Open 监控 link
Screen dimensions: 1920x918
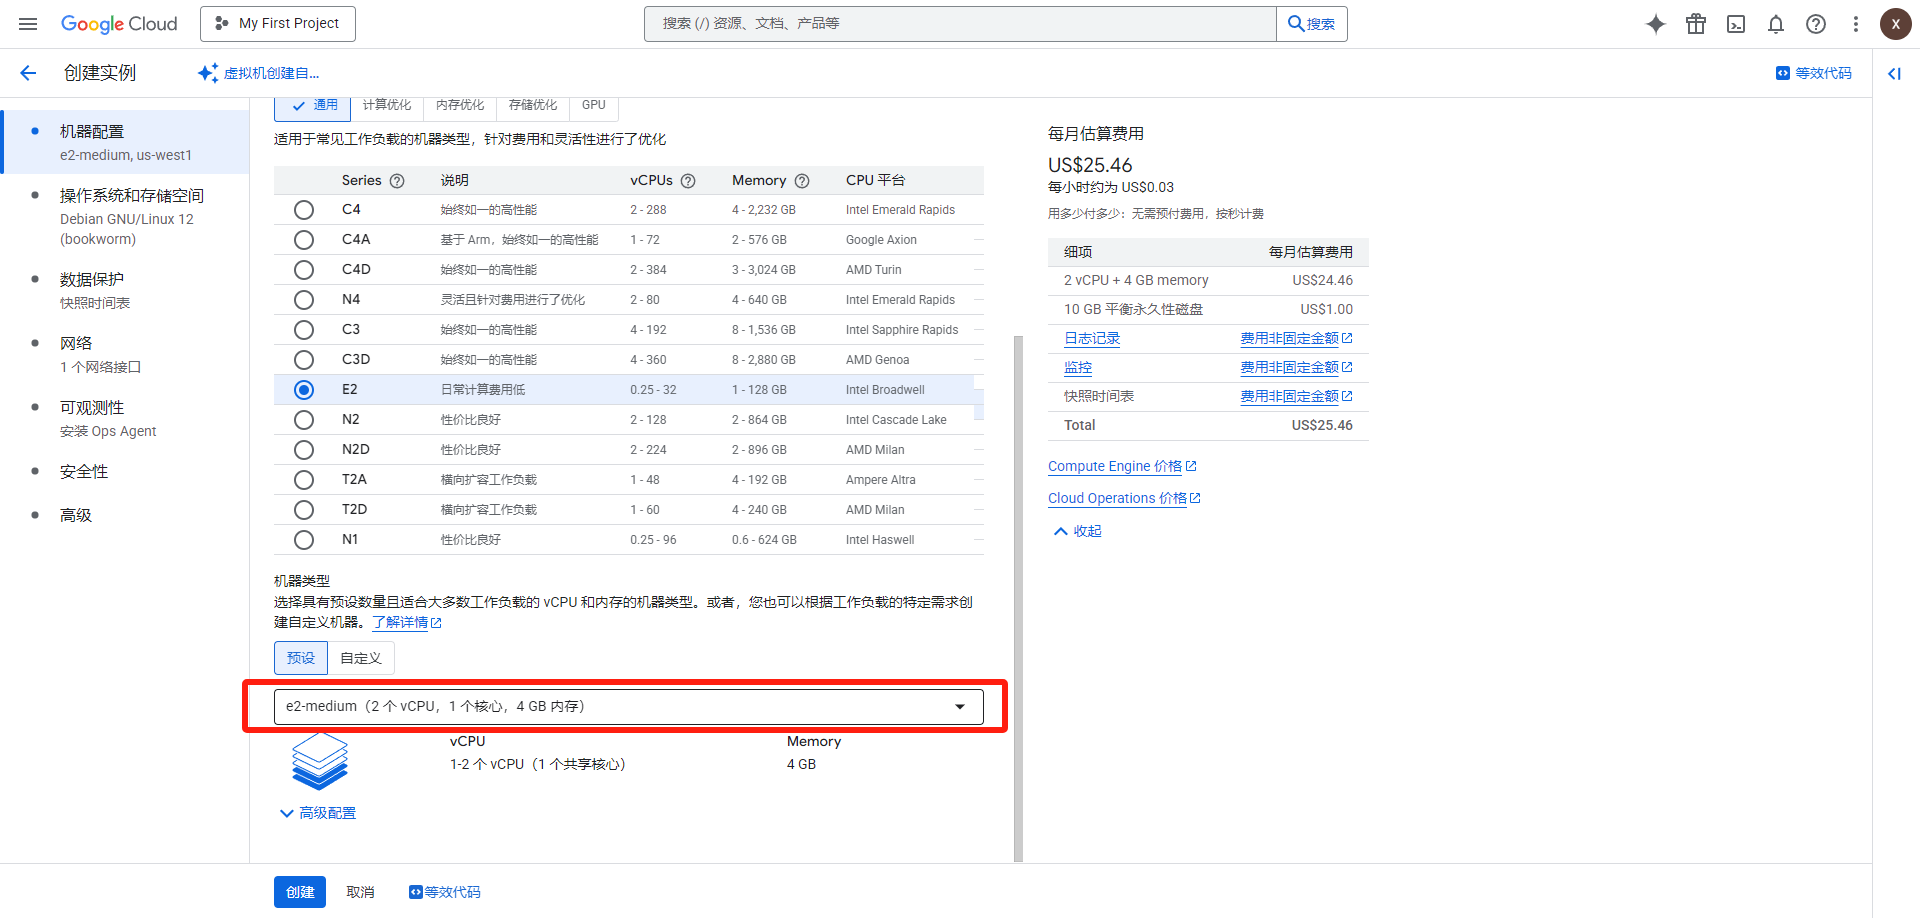pyautogui.click(x=1078, y=368)
